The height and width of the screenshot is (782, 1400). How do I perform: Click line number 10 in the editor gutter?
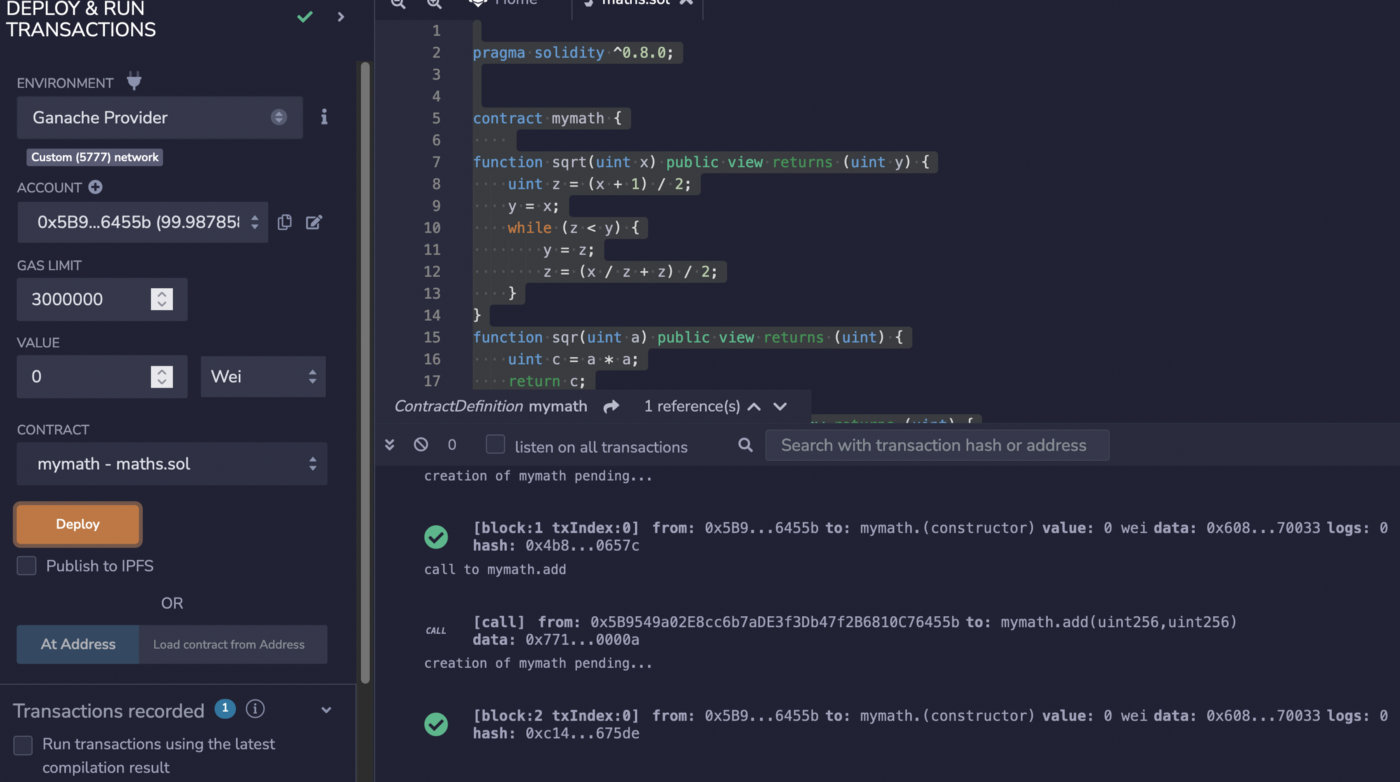(431, 228)
